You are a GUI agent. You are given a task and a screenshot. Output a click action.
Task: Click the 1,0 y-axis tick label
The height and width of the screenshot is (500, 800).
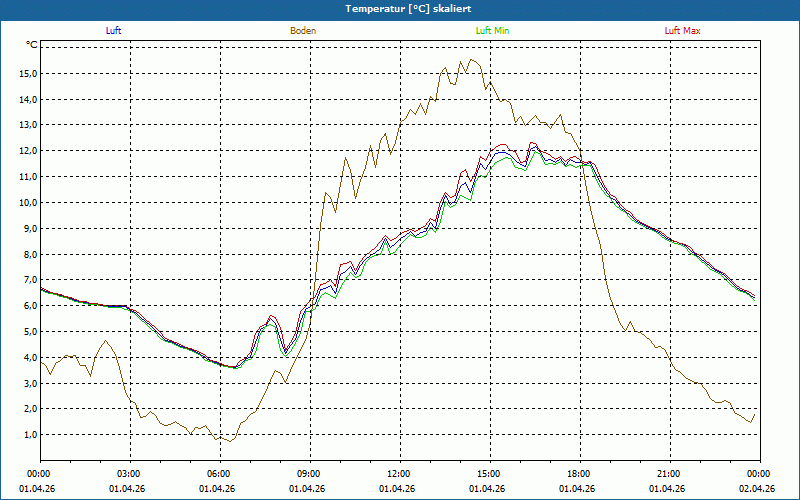[x=29, y=435]
